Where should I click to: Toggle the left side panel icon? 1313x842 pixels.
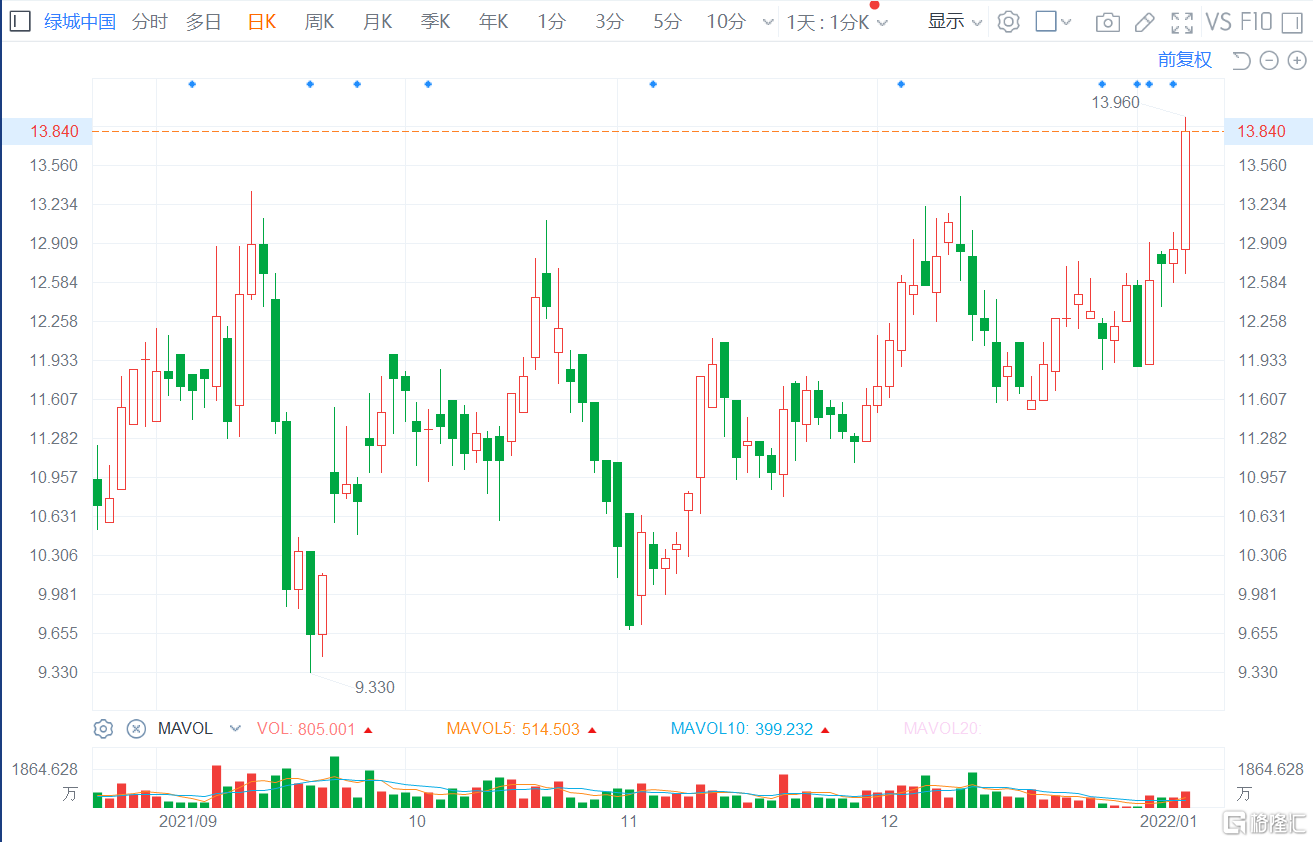(x=20, y=21)
